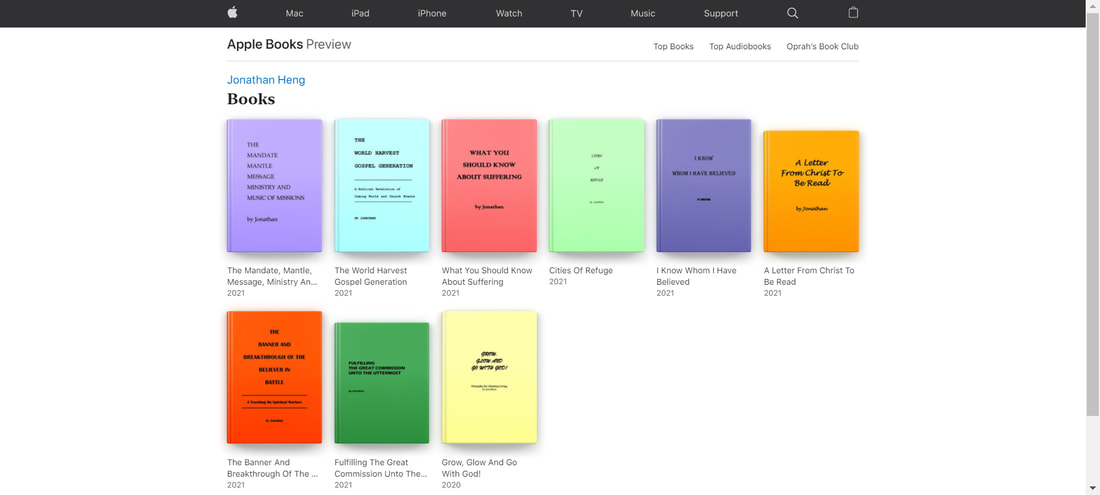Click the vertical page scrollbar thumb
The width and height of the screenshot is (1100, 495).
[1093, 214]
